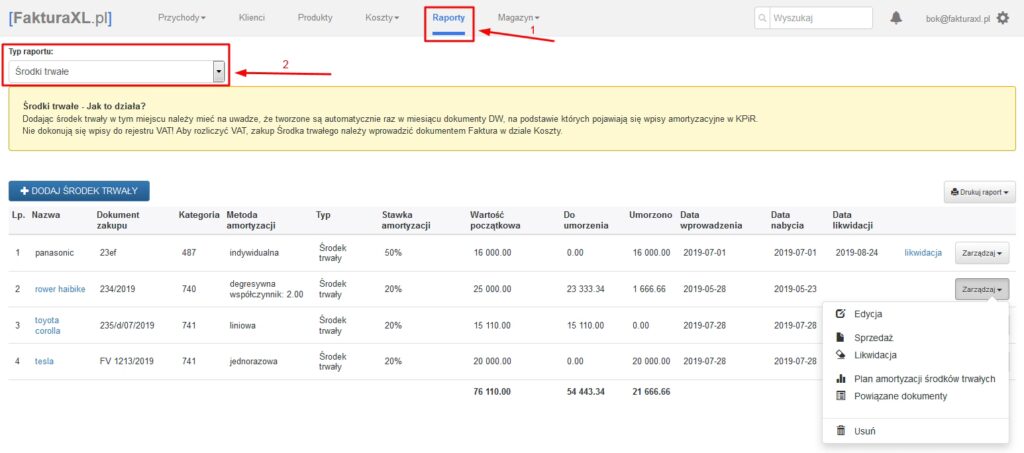The width and height of the screenshot is (1024, 453).
Task: Open settings via the gear icon
Action: tap(1003, 18)
